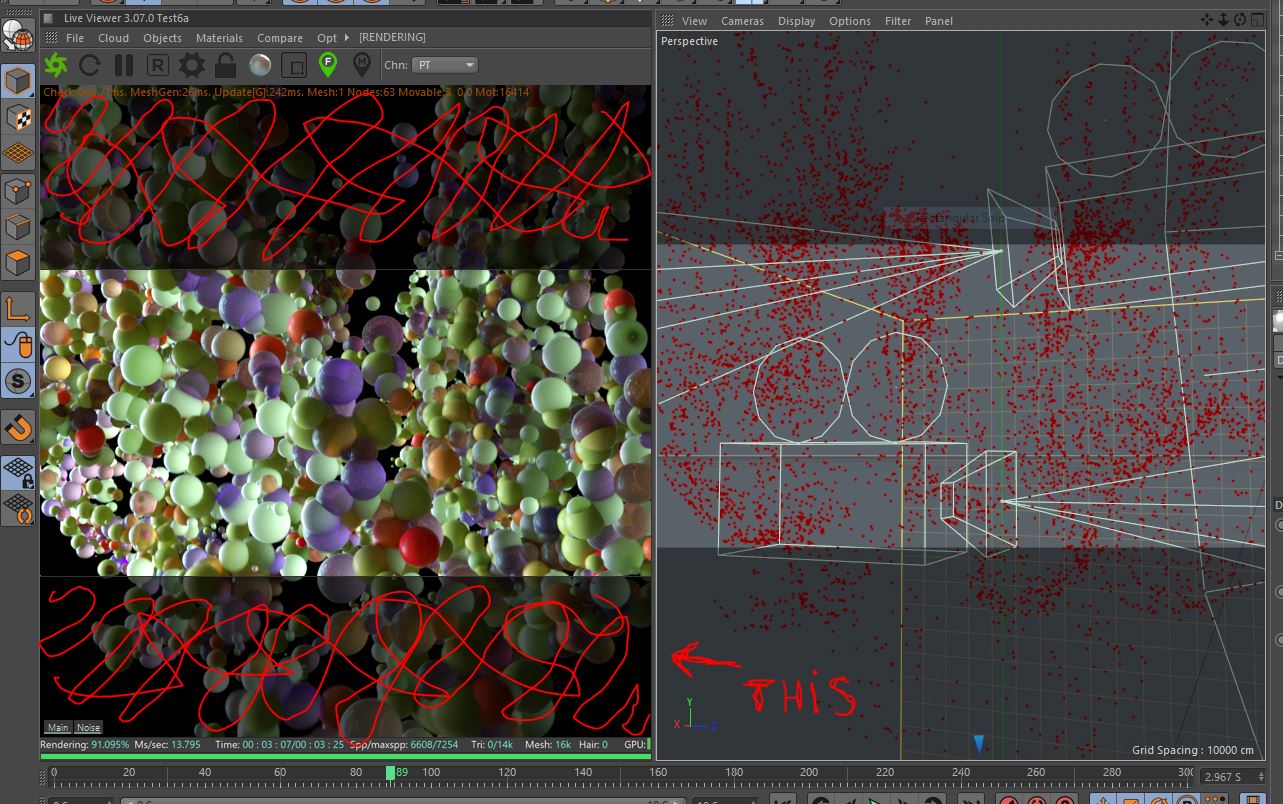Click the viewport move camera icon

[1208, 20]
